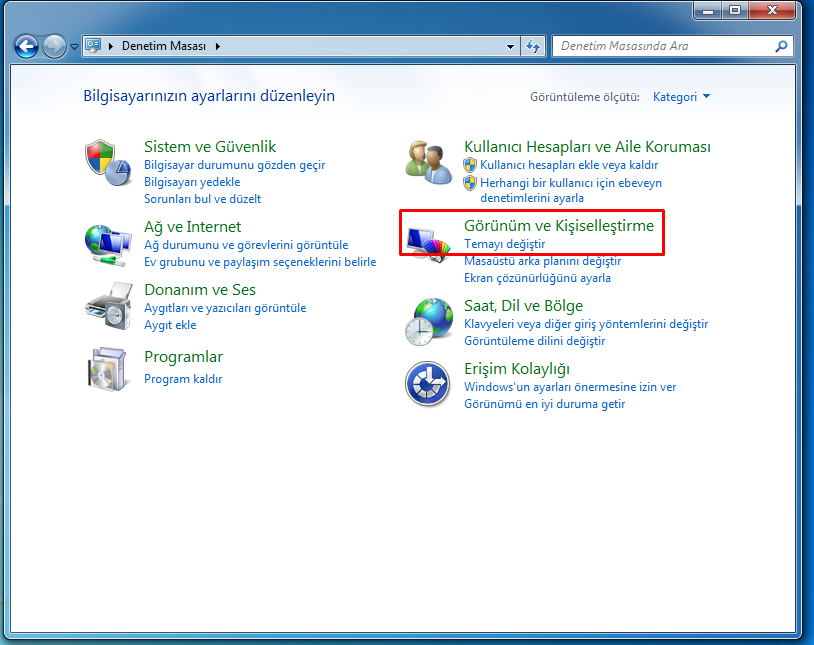Open the Görünüm ve Kişiselleştirme monitor icon
The height and width of the screenshot is (645, 814).
pyautogui.click(x=429, y=245)
